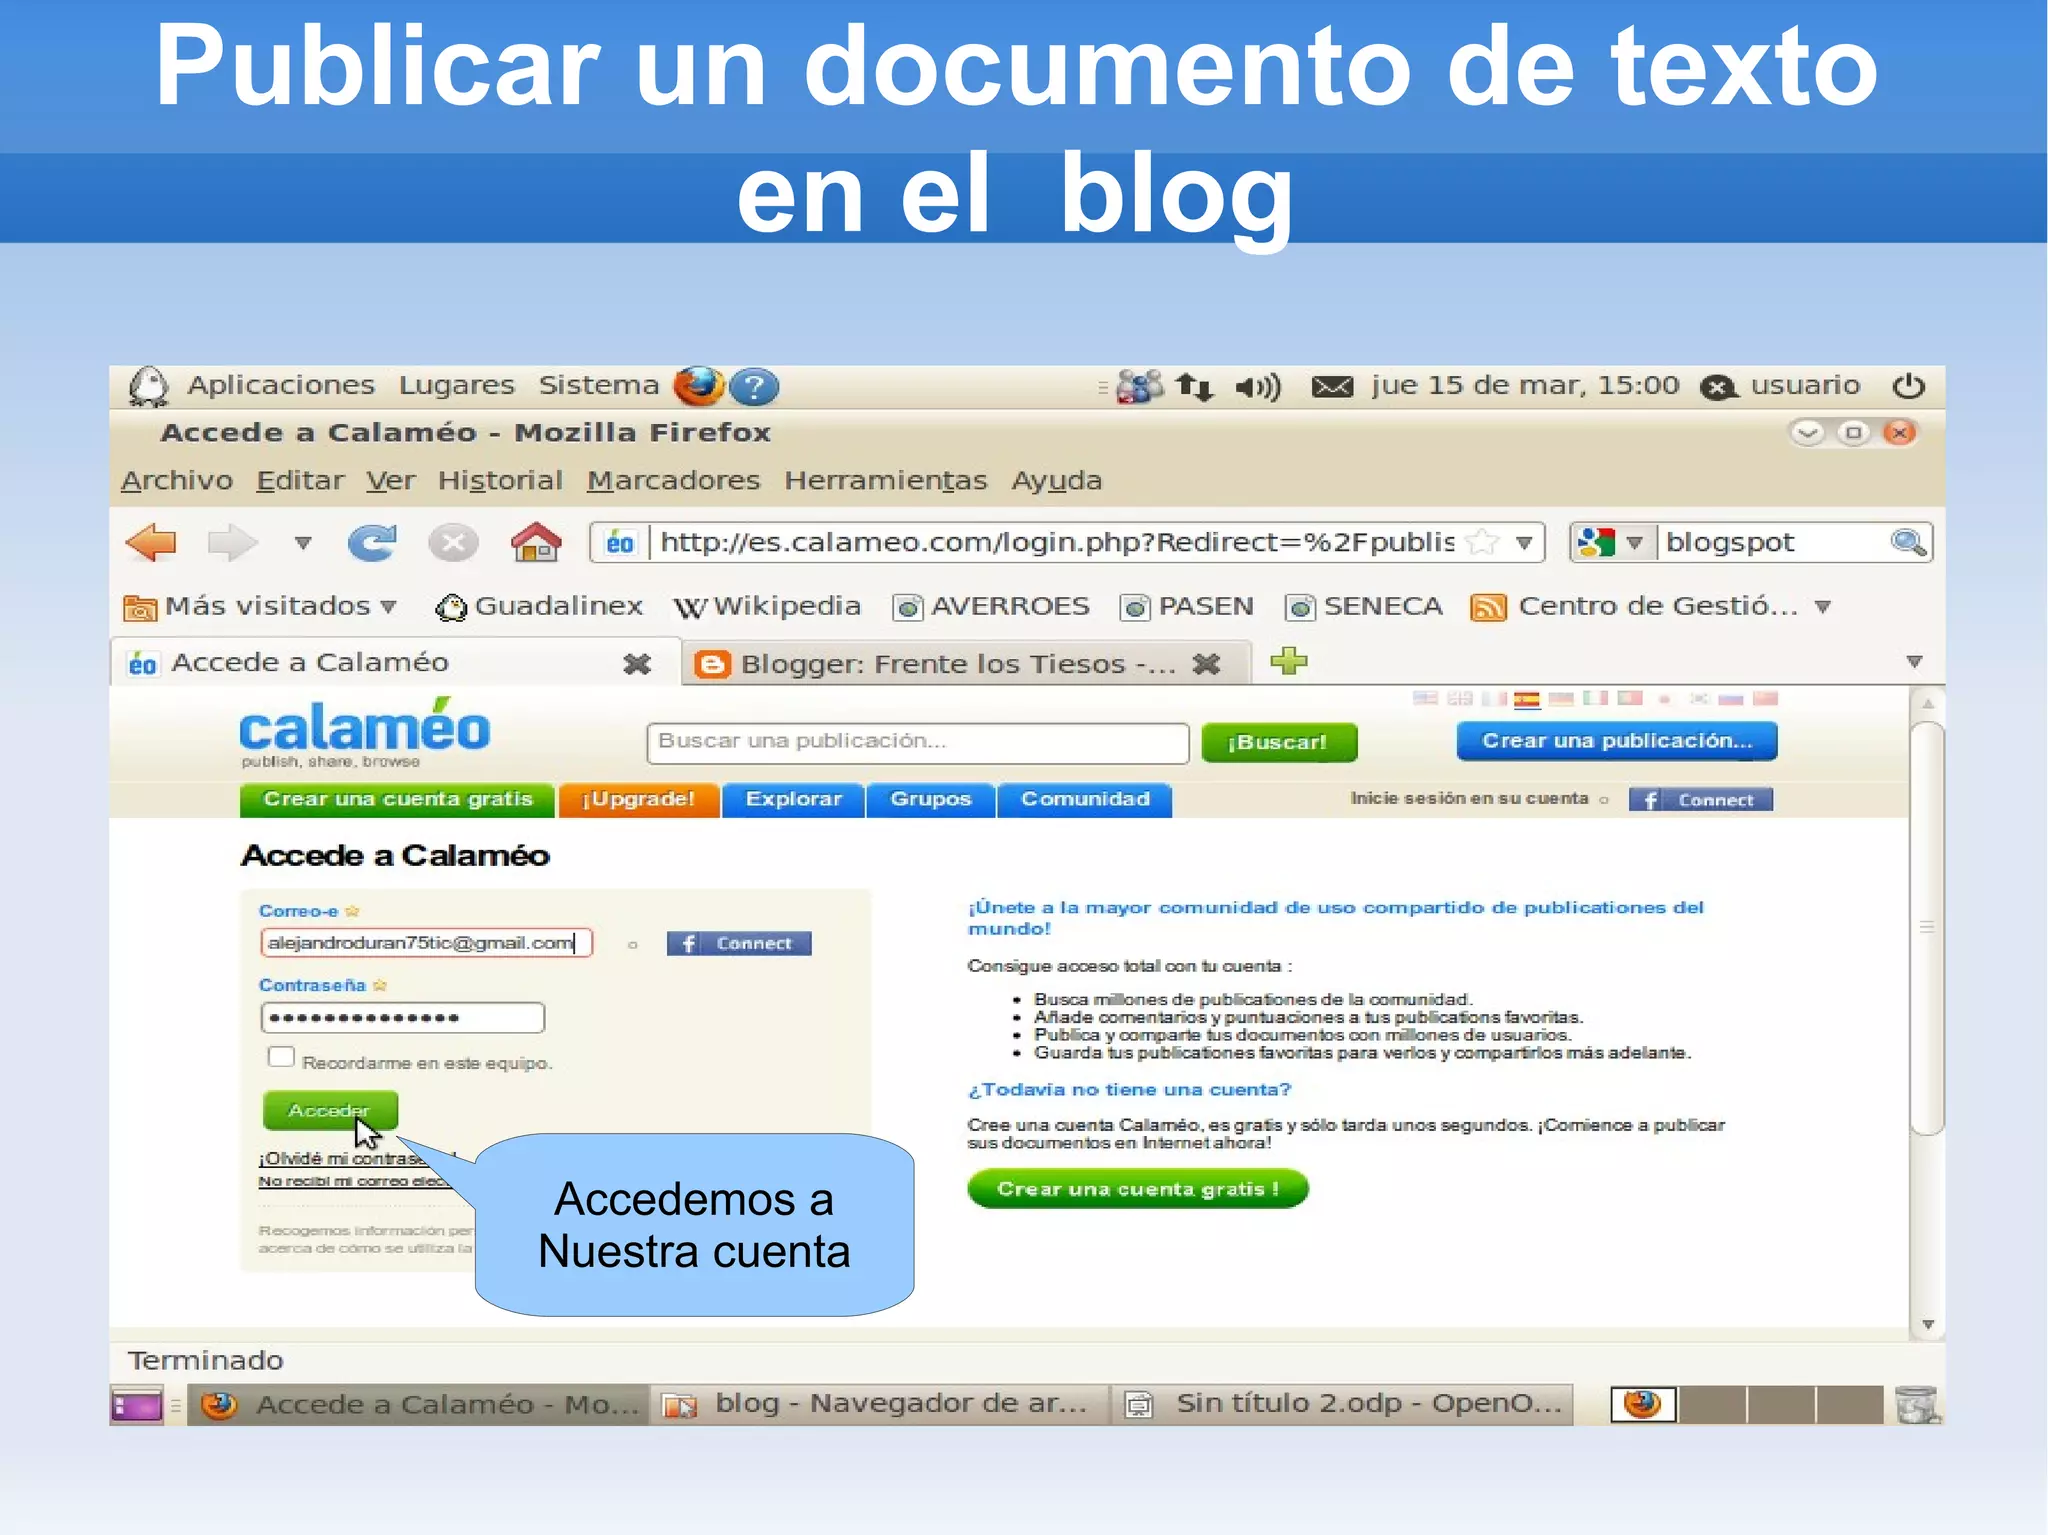Click the calaméo logo
The height and width of the screenshot is (1535, 2048).
coord(364,733)
